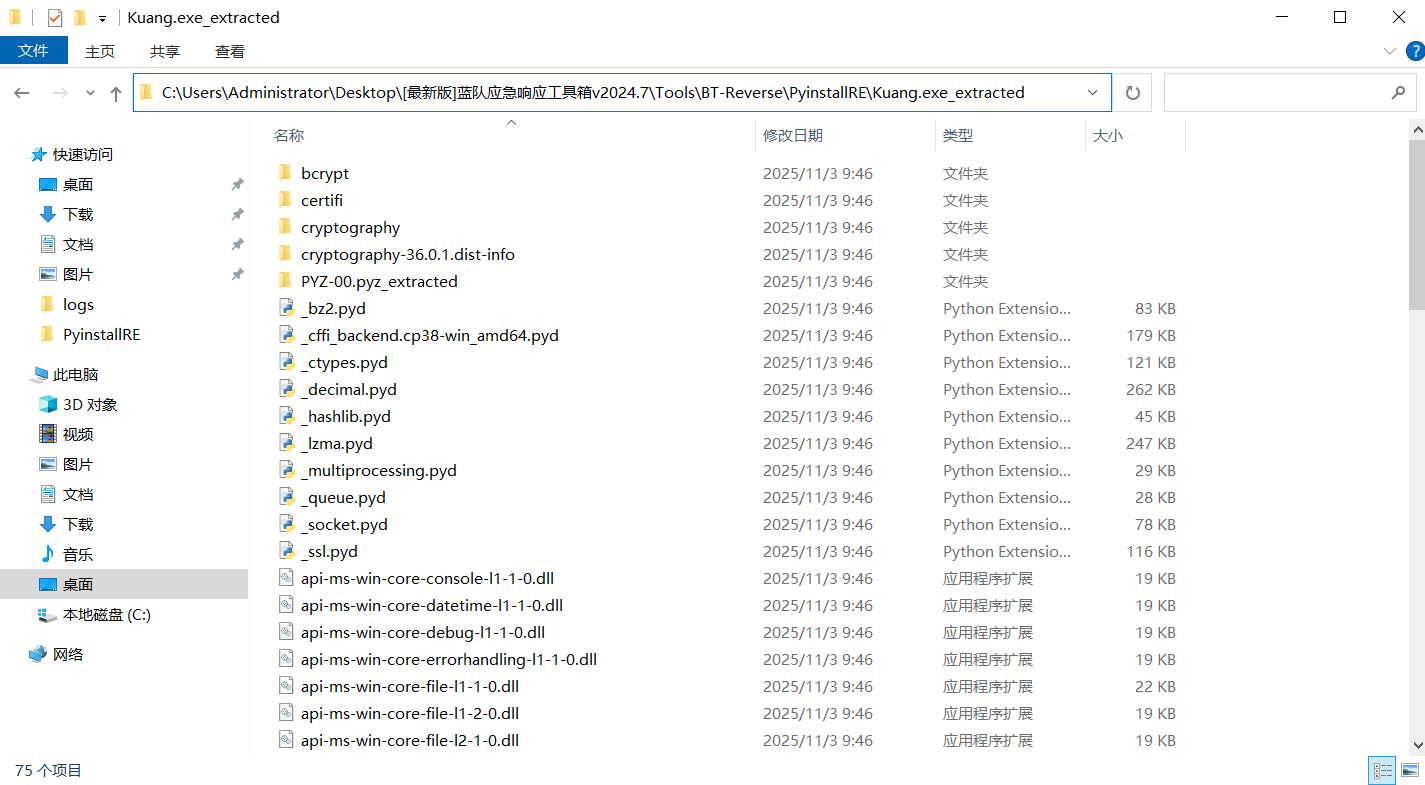Select the _ctypes.pyd file icon
The width and height of the screenshot is (1425, 785).
[285, 362]
